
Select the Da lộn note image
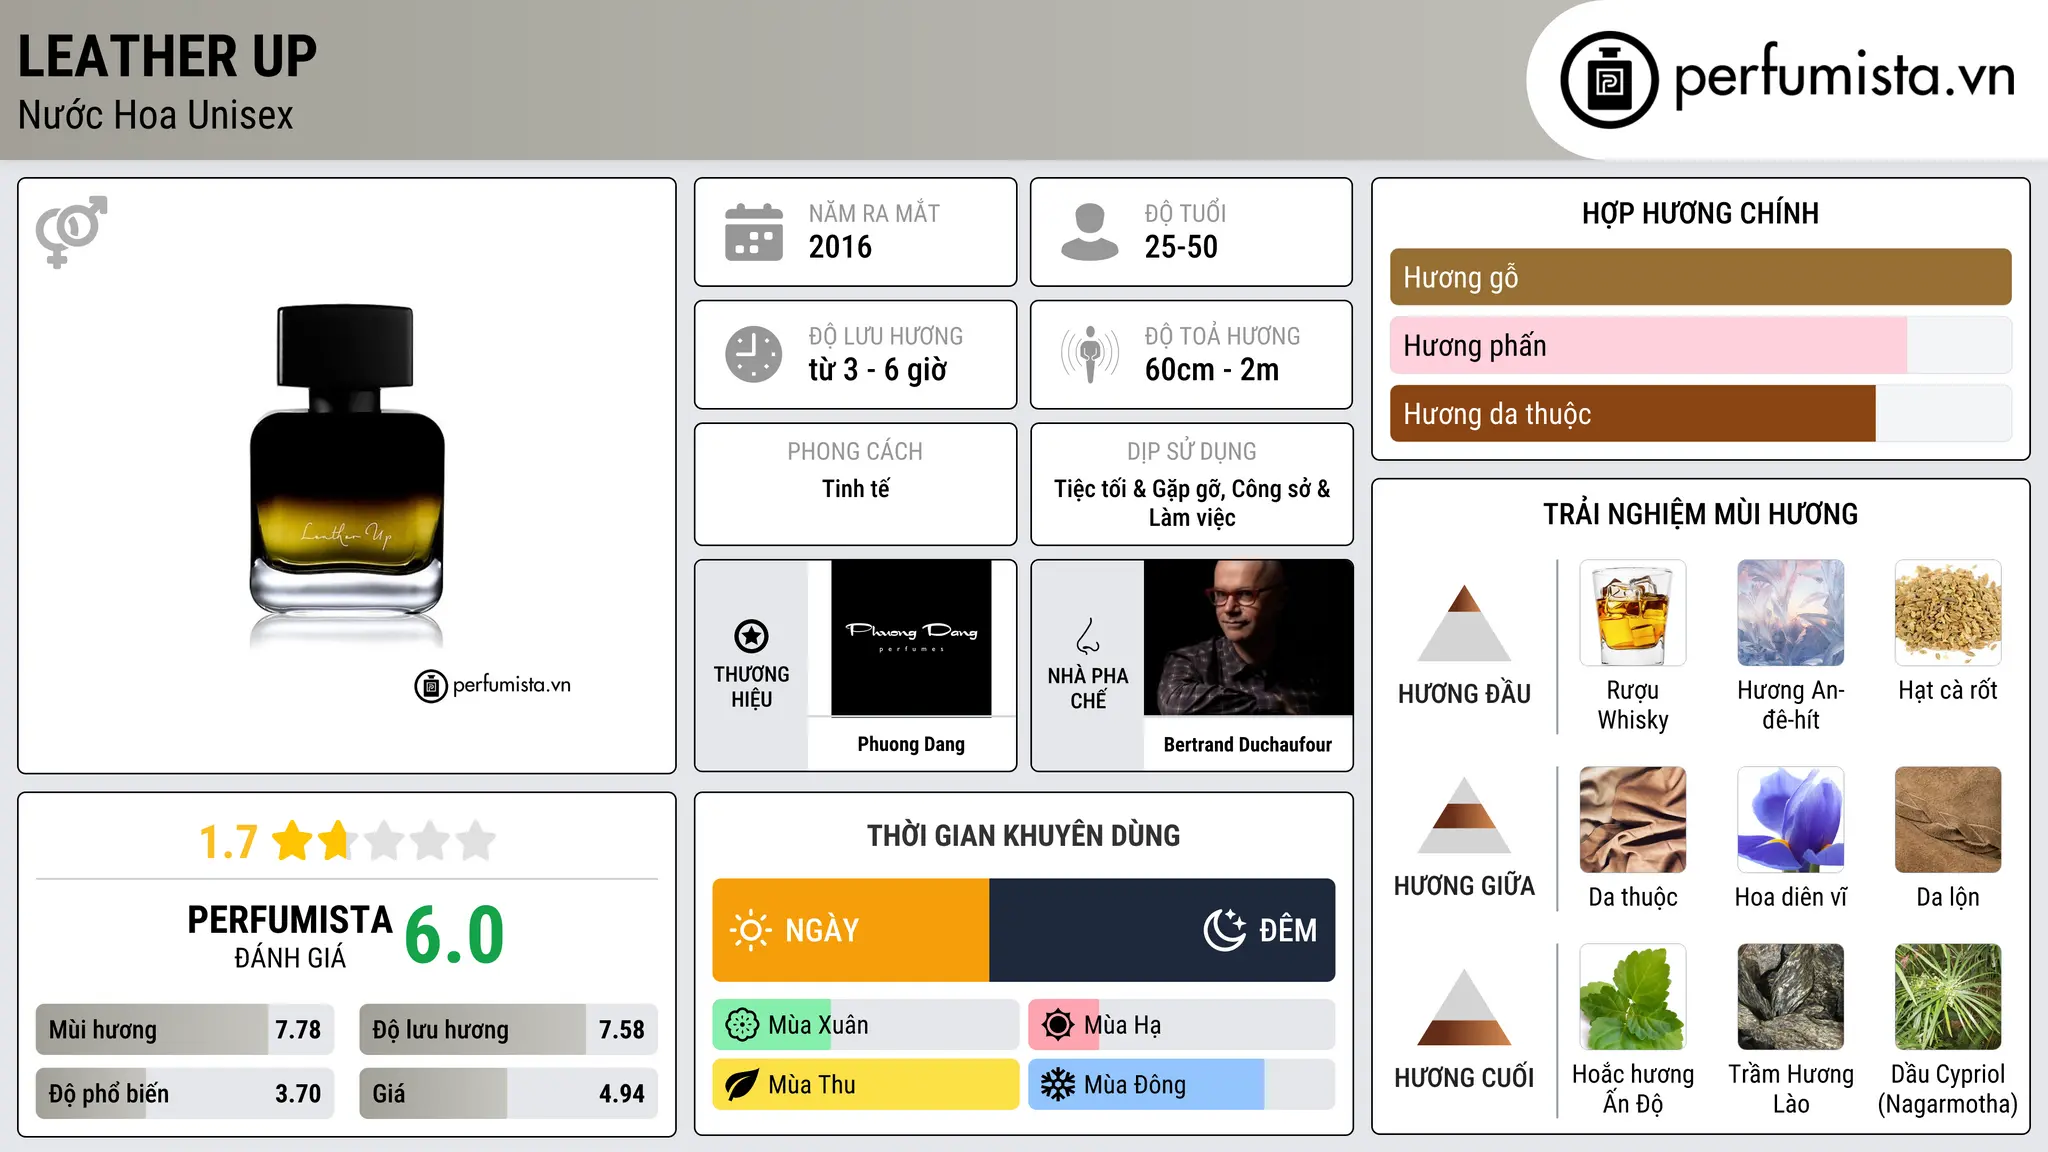point(1948,820)
